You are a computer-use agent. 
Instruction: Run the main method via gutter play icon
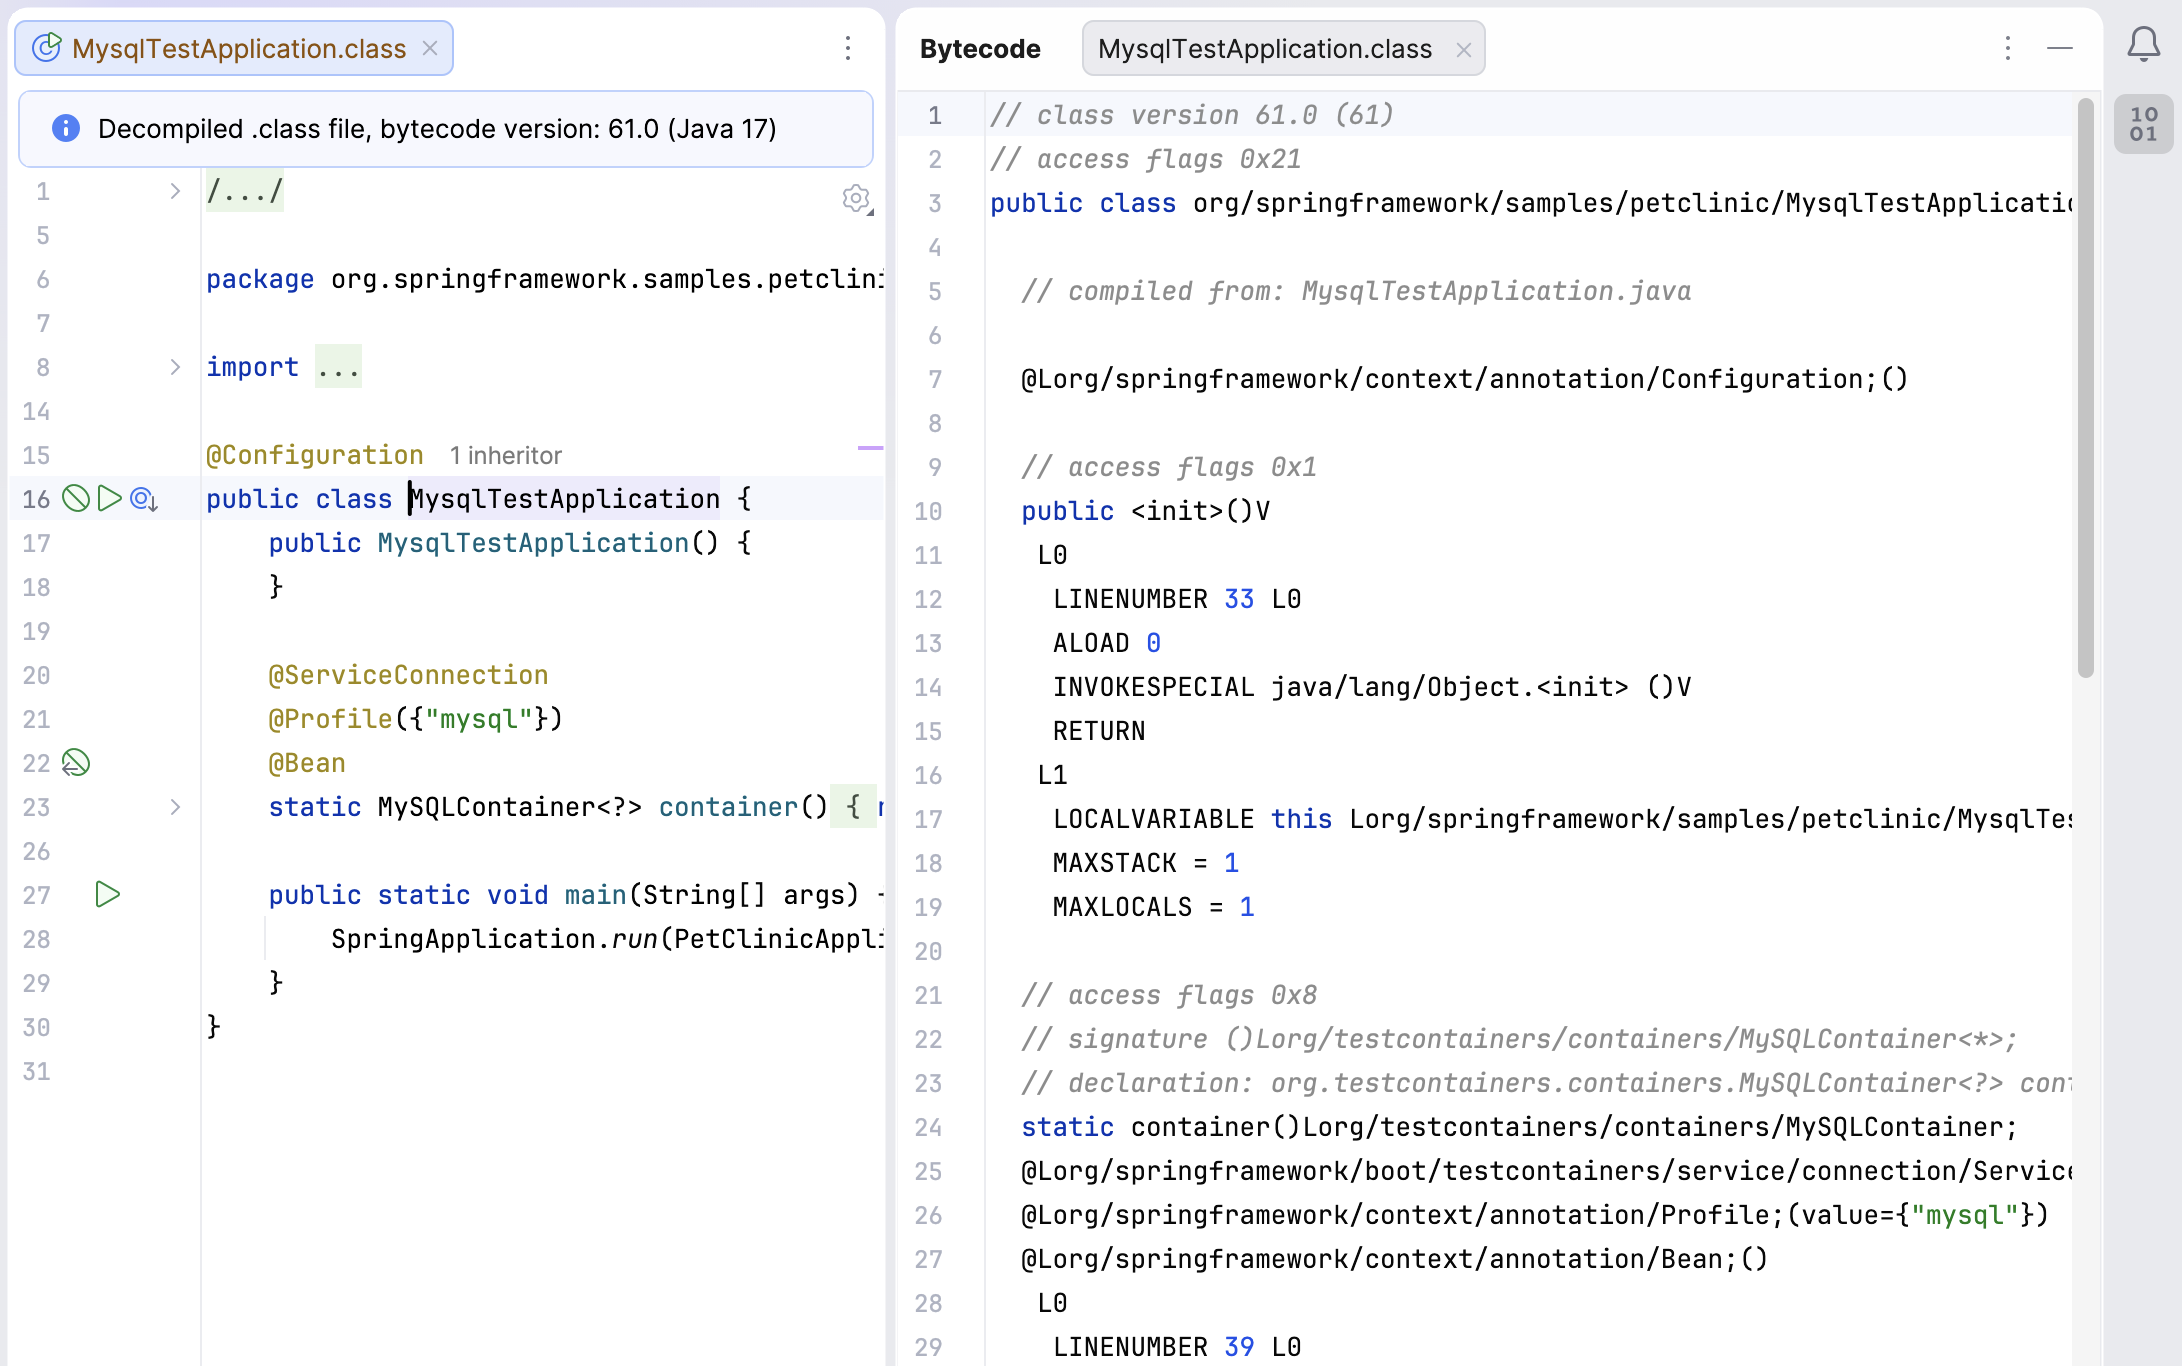pos(107,895)
